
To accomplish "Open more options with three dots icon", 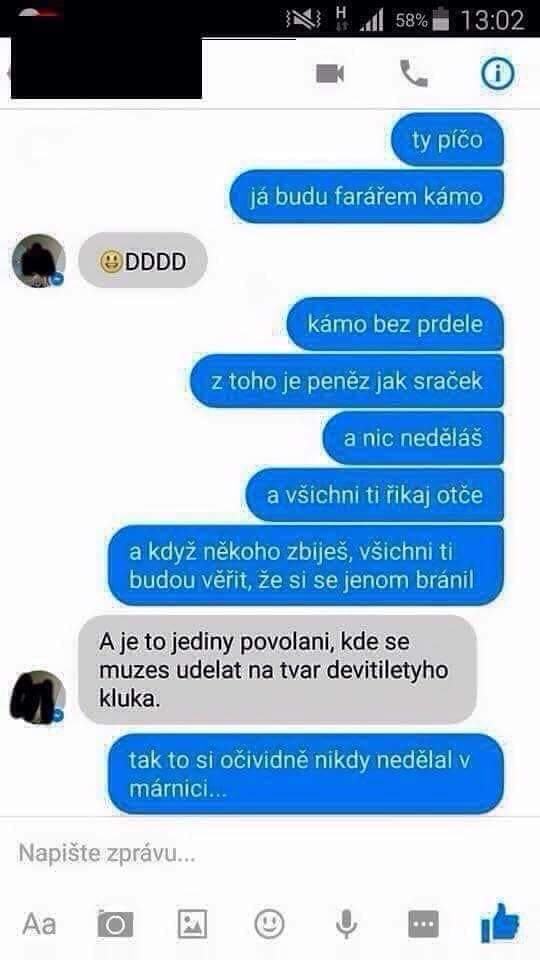I will (424, 924).
